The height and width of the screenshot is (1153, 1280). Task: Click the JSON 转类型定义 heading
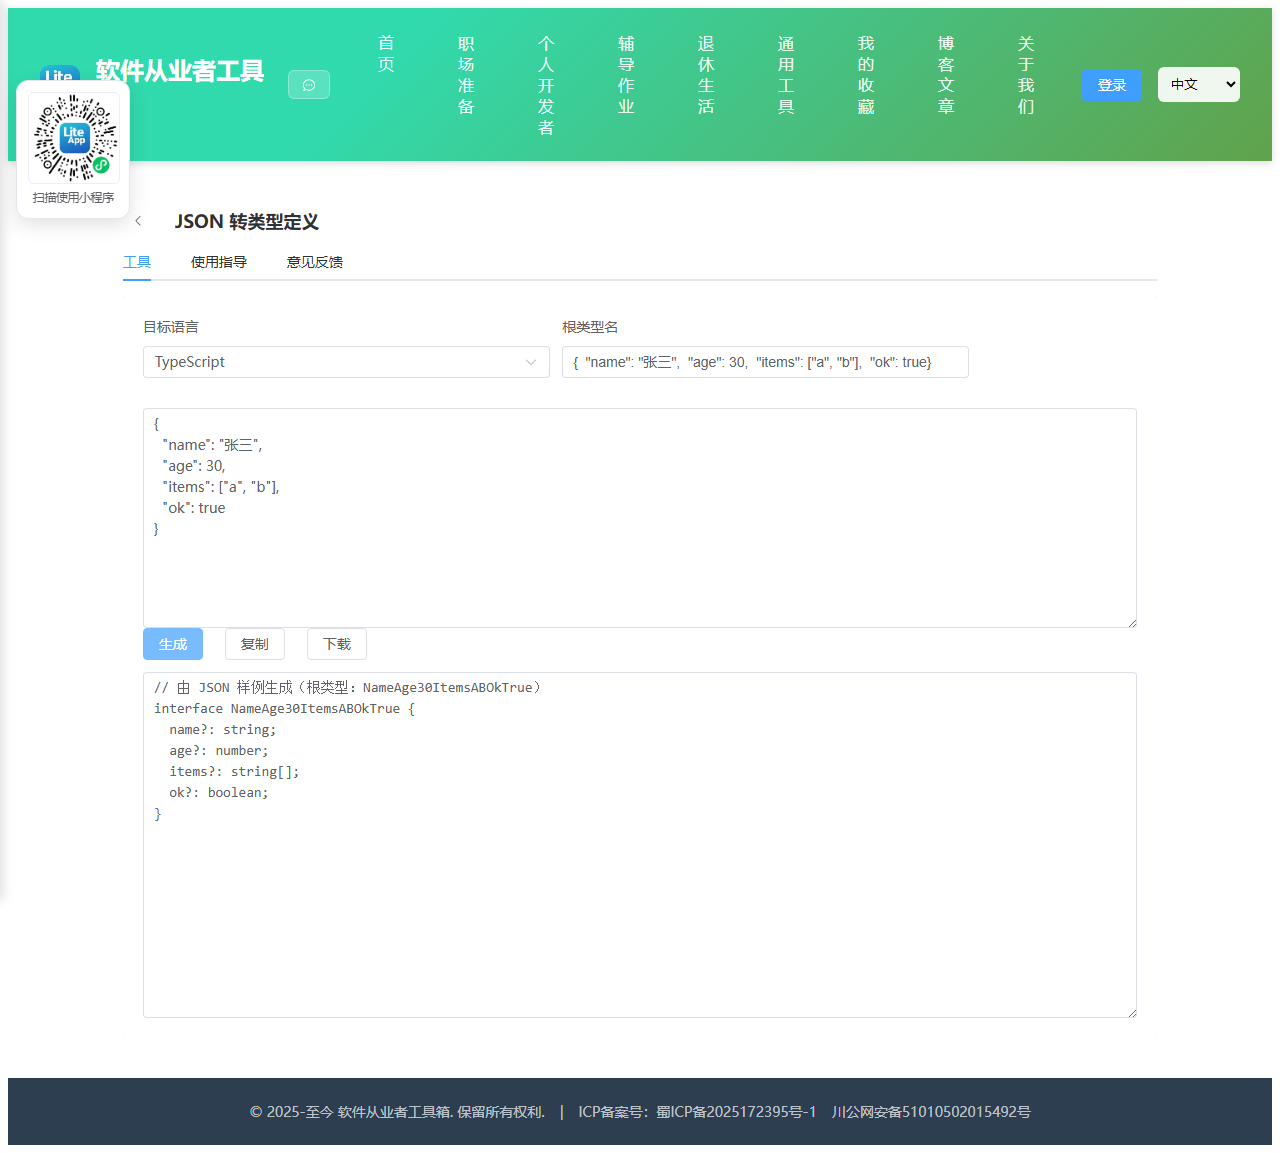coord(247,222)
